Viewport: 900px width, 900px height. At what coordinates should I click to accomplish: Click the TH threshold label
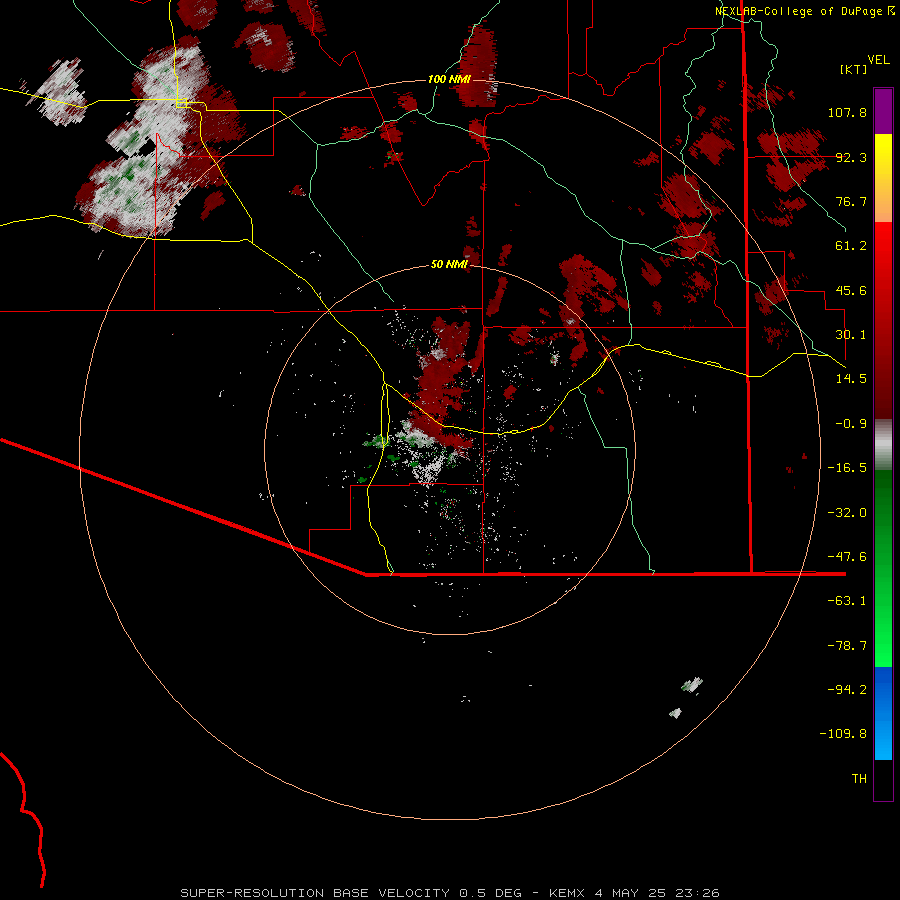tap(859, 779)
